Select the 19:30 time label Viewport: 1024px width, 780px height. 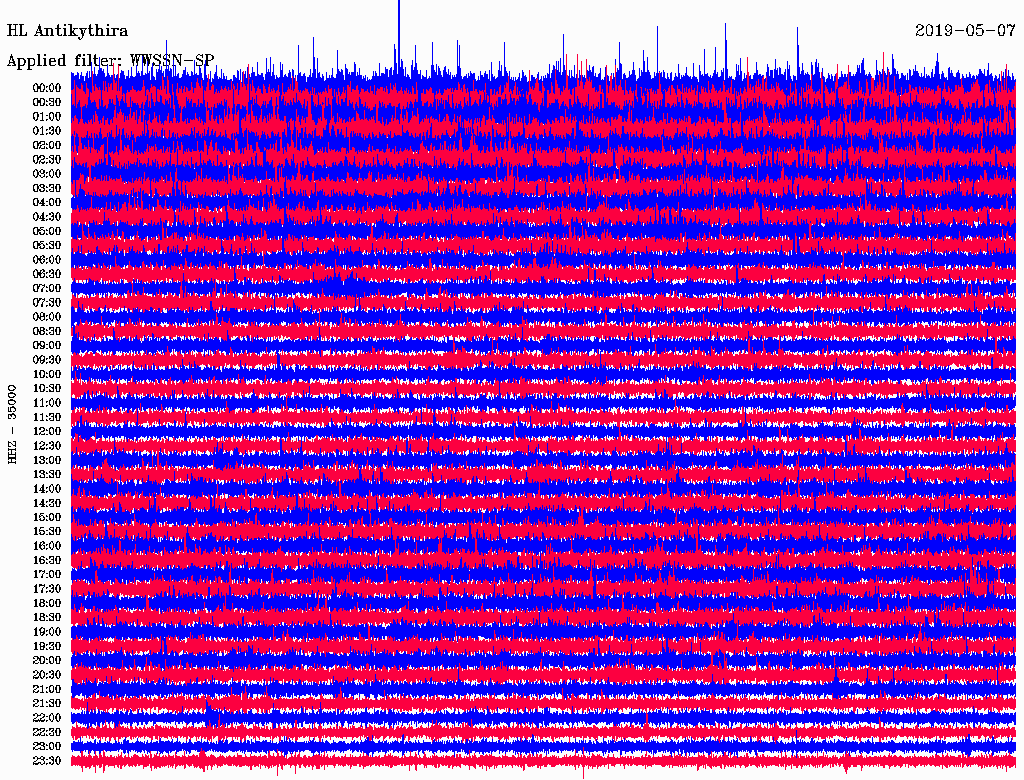[x=46, y=646]
